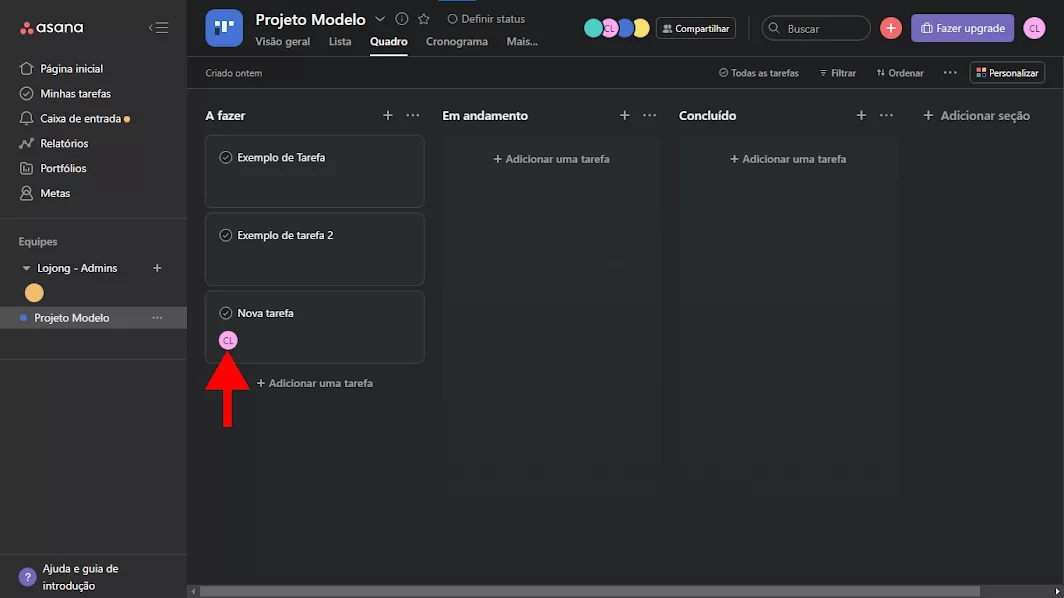
Task: Select Projeto Modelo in the sidebar
Action: [x=71, y=318]
